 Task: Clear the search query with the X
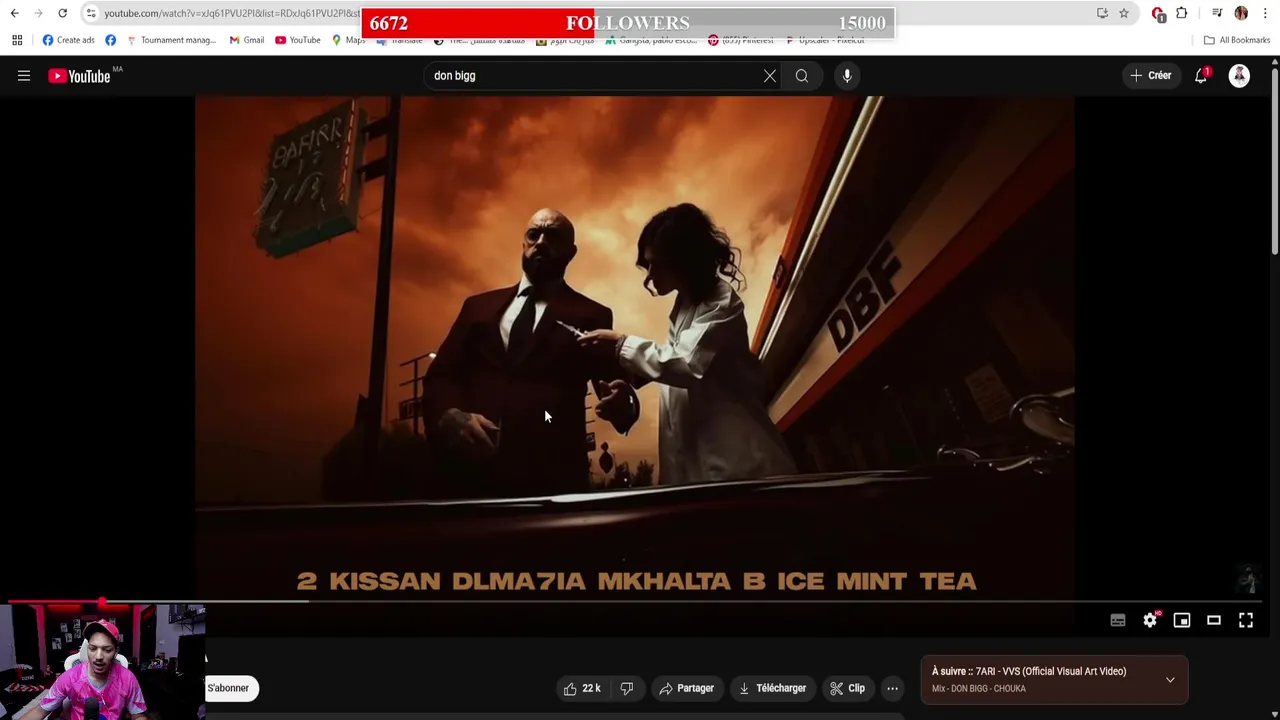770,76
